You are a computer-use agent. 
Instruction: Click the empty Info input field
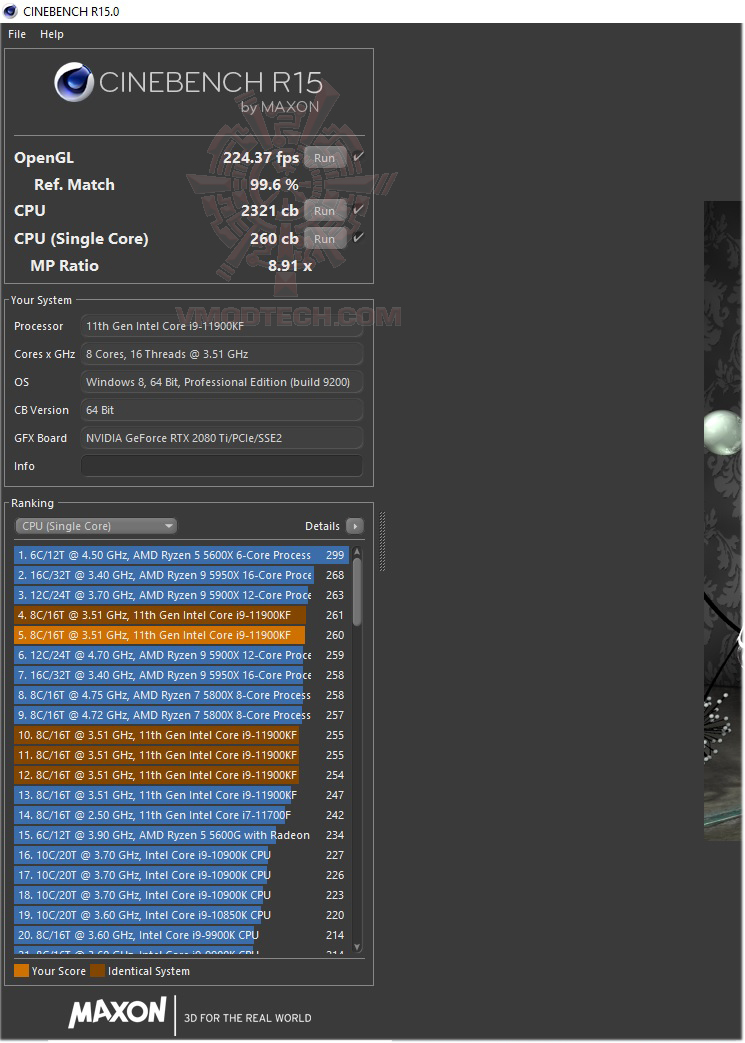tap(222, 466)
